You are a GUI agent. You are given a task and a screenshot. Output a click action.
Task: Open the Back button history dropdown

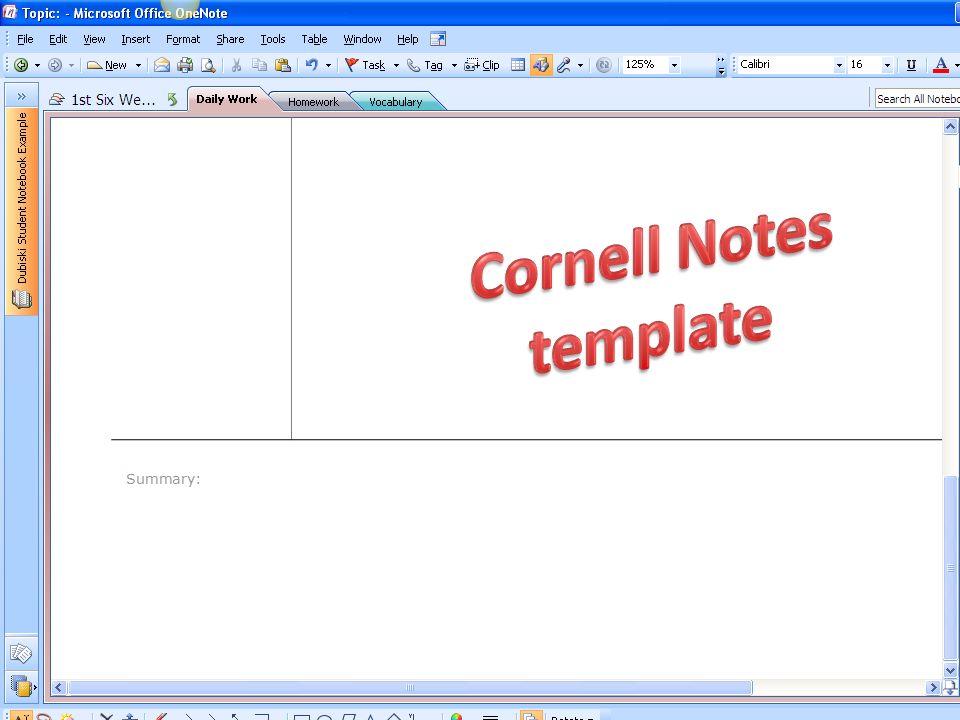coord(37,65)
